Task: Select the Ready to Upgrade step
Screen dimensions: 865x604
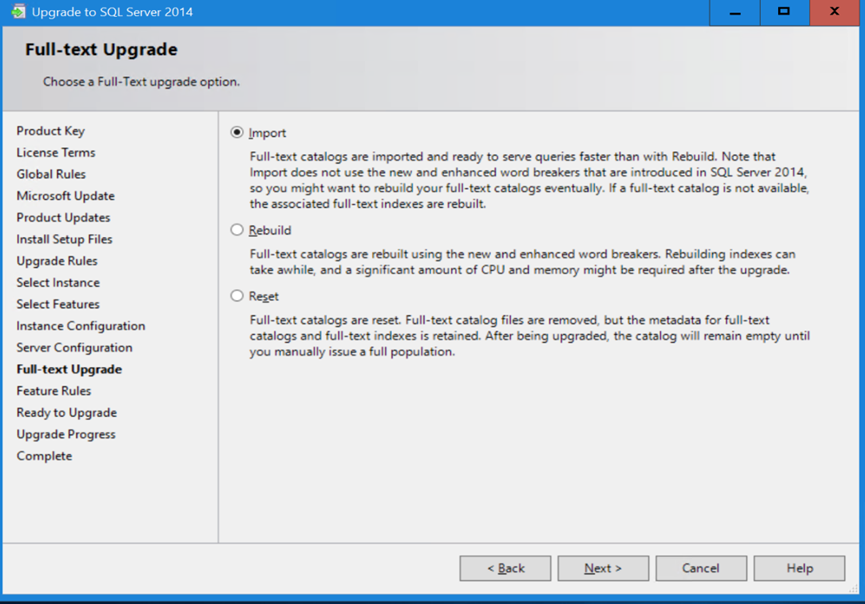Action: [x=67, y=413]
